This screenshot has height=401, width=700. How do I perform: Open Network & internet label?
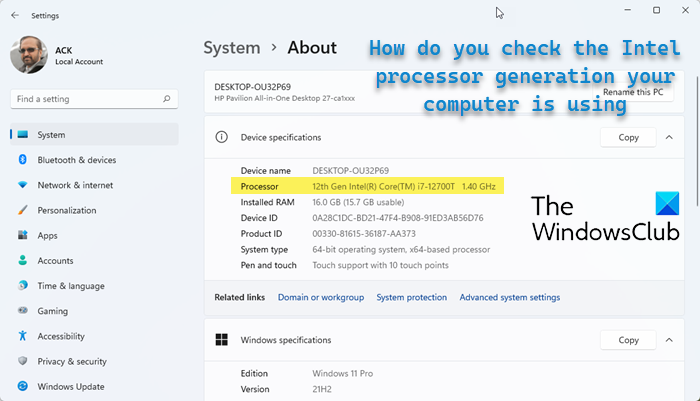point(75,185)
